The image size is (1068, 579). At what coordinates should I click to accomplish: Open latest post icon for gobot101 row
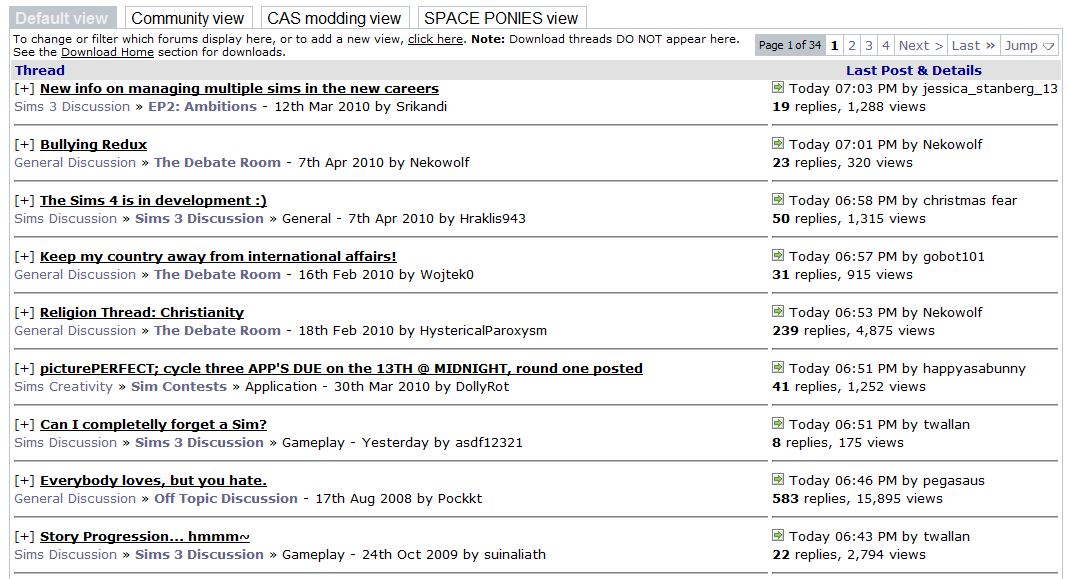point(778,256)
